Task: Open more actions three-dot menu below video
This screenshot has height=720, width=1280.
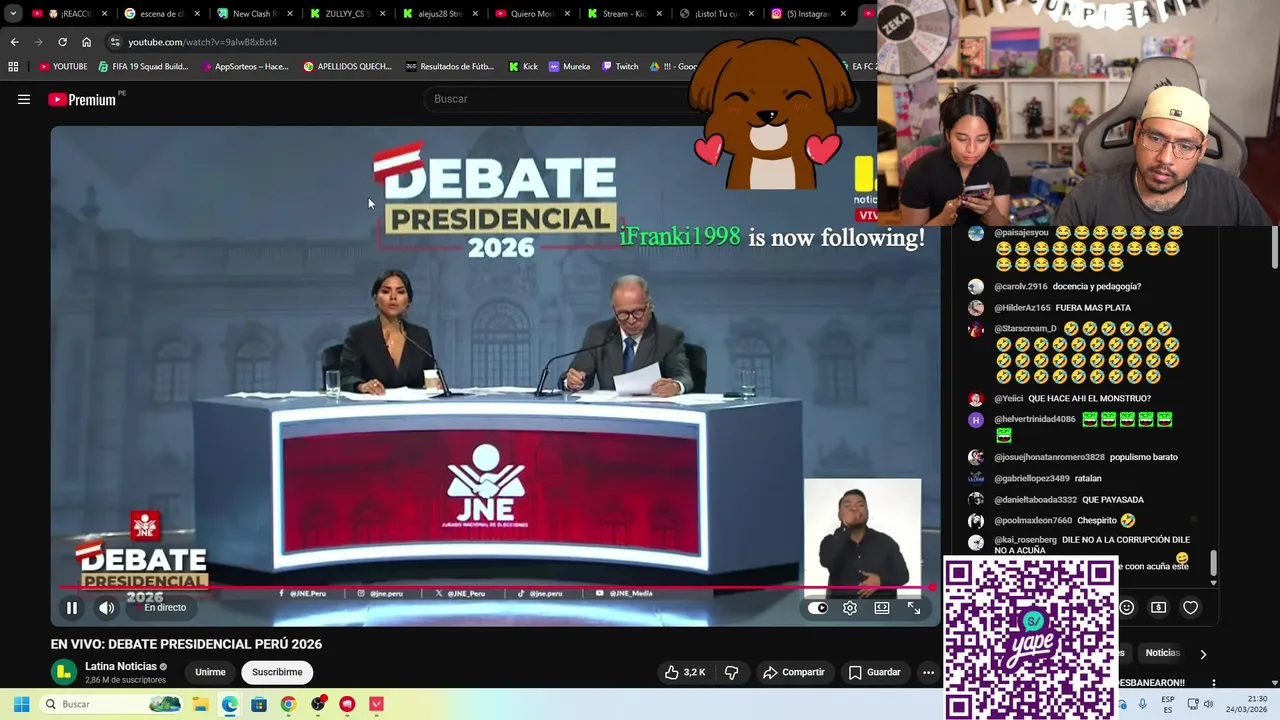Action: coord(928,672)
